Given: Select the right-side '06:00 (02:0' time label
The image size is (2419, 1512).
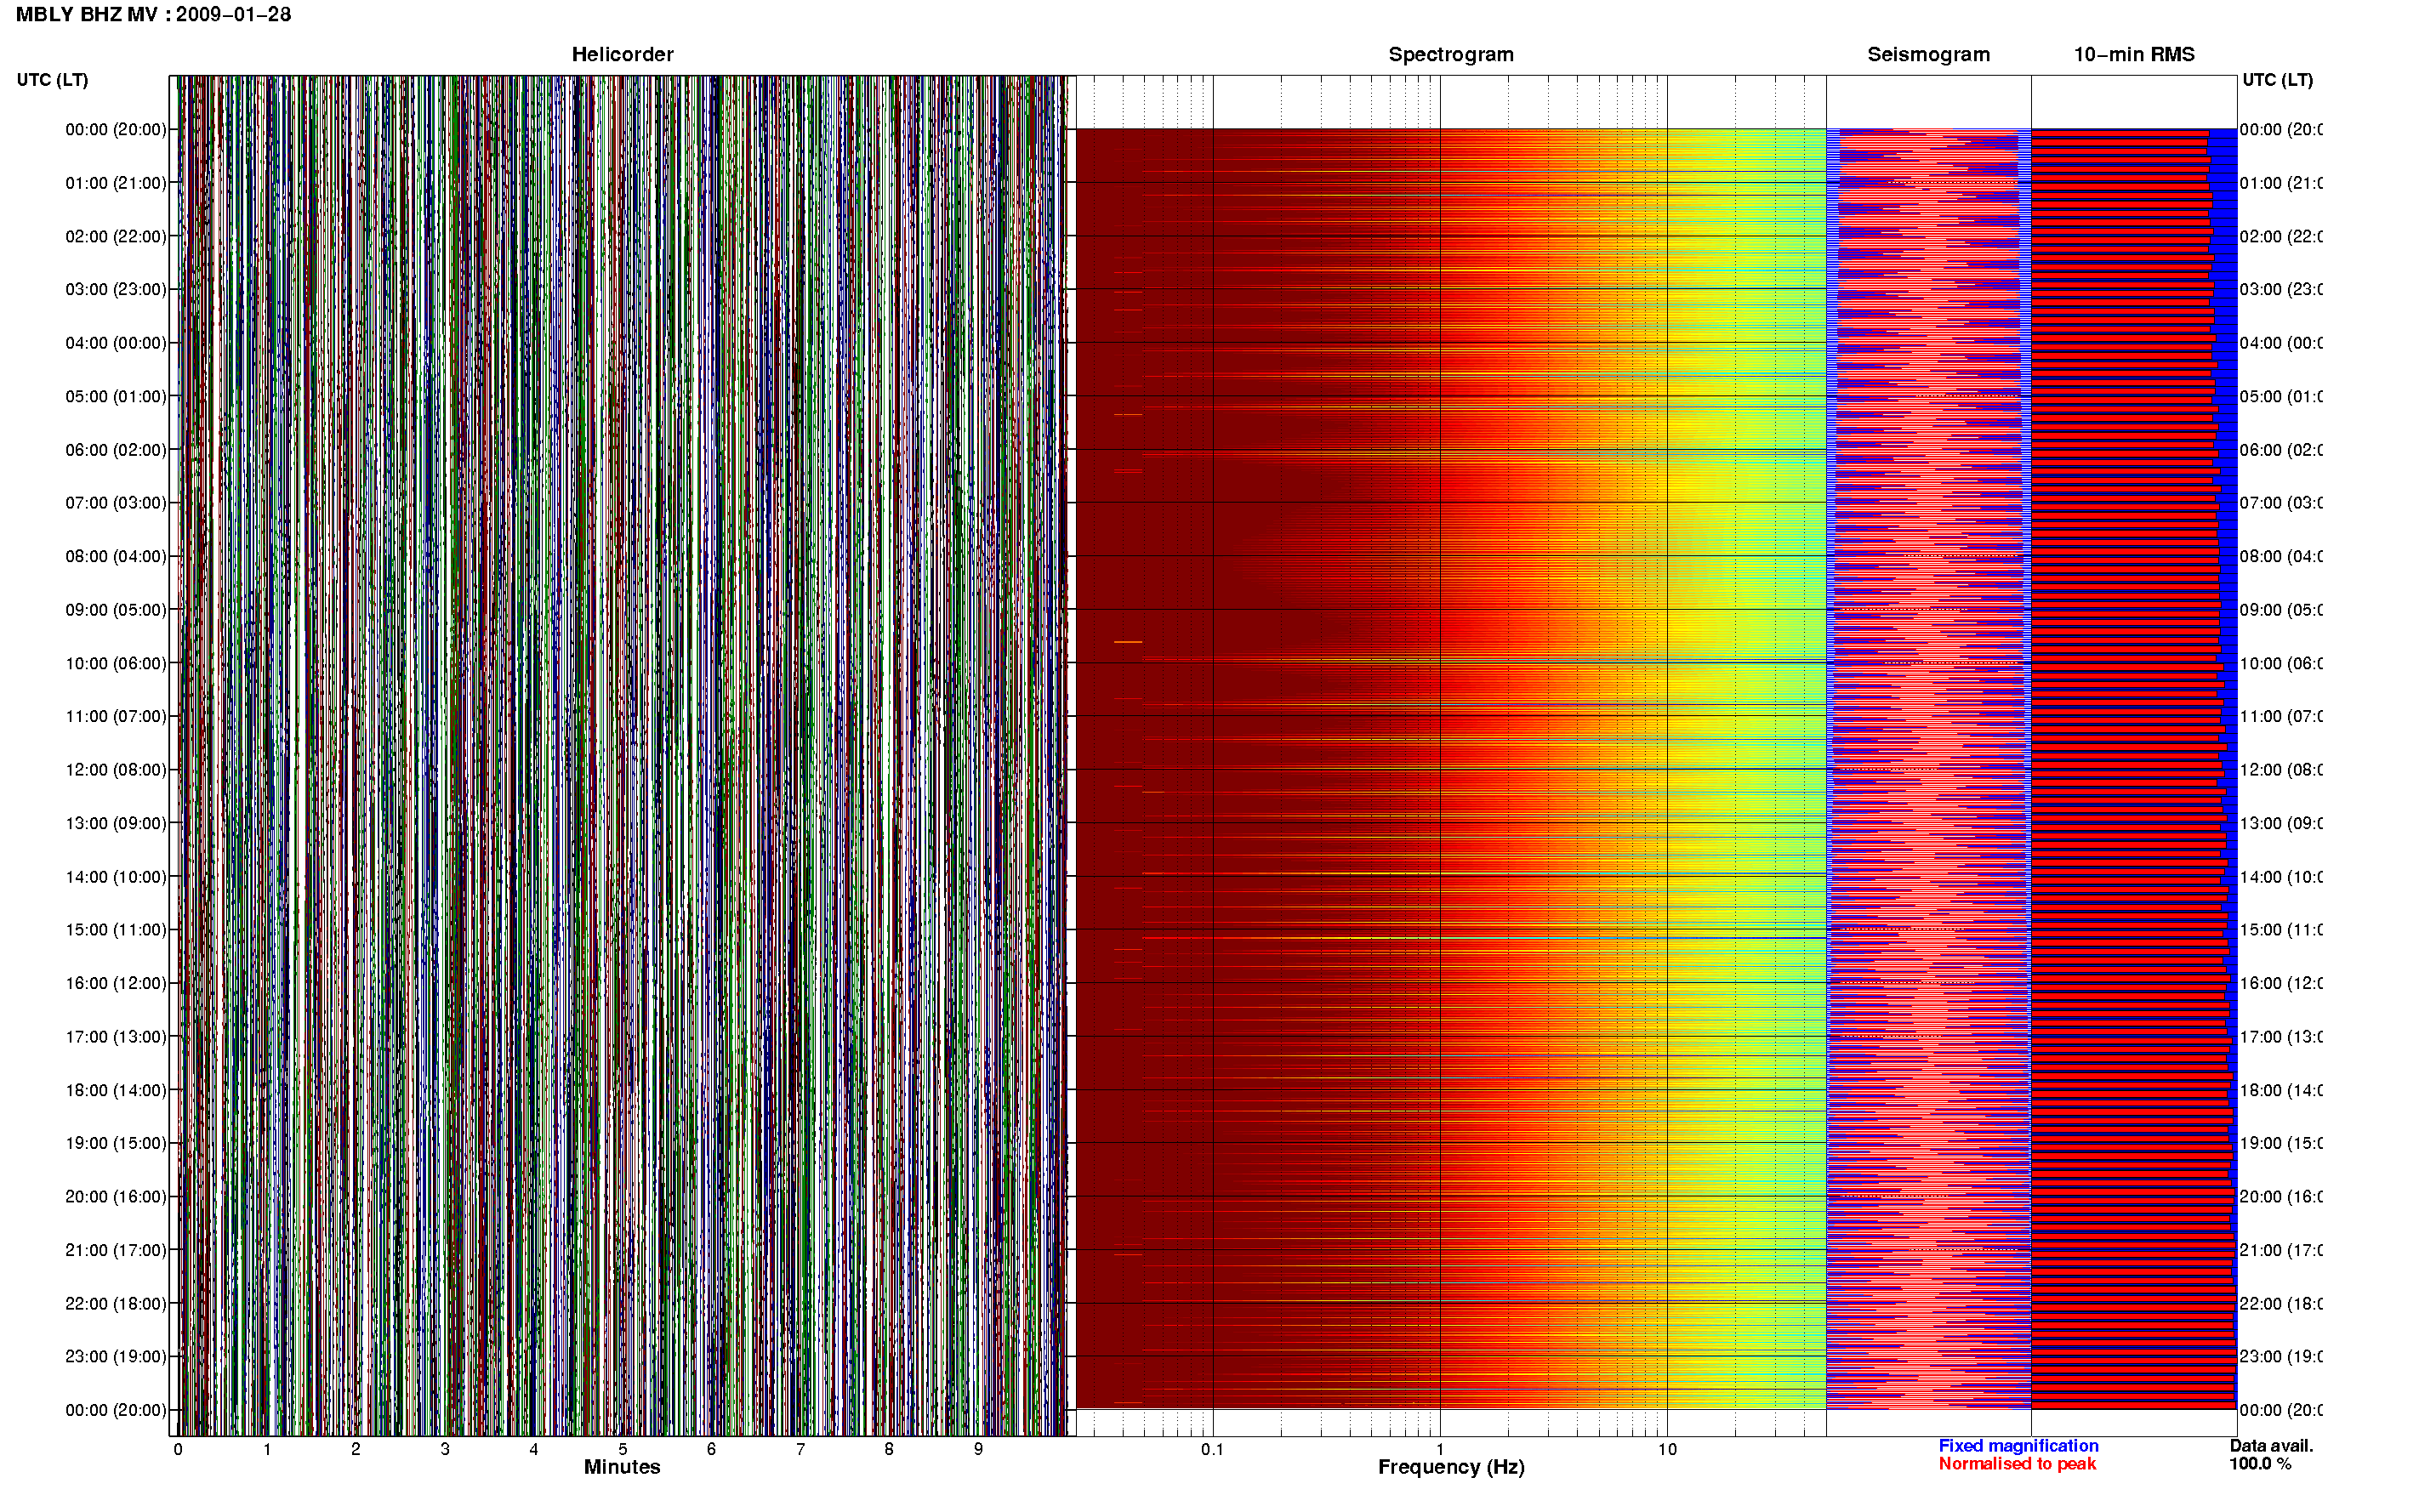Looking at the screenshot, I should (2281, 450).
